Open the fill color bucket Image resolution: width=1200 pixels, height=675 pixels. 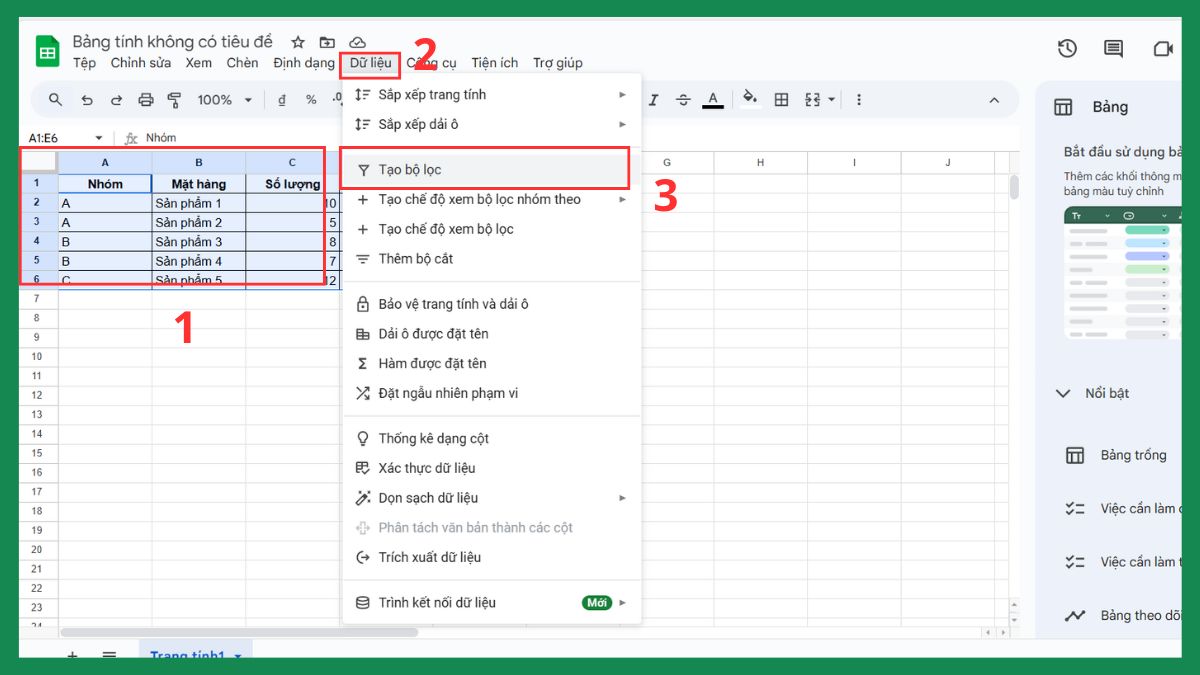tap(750, 99)
